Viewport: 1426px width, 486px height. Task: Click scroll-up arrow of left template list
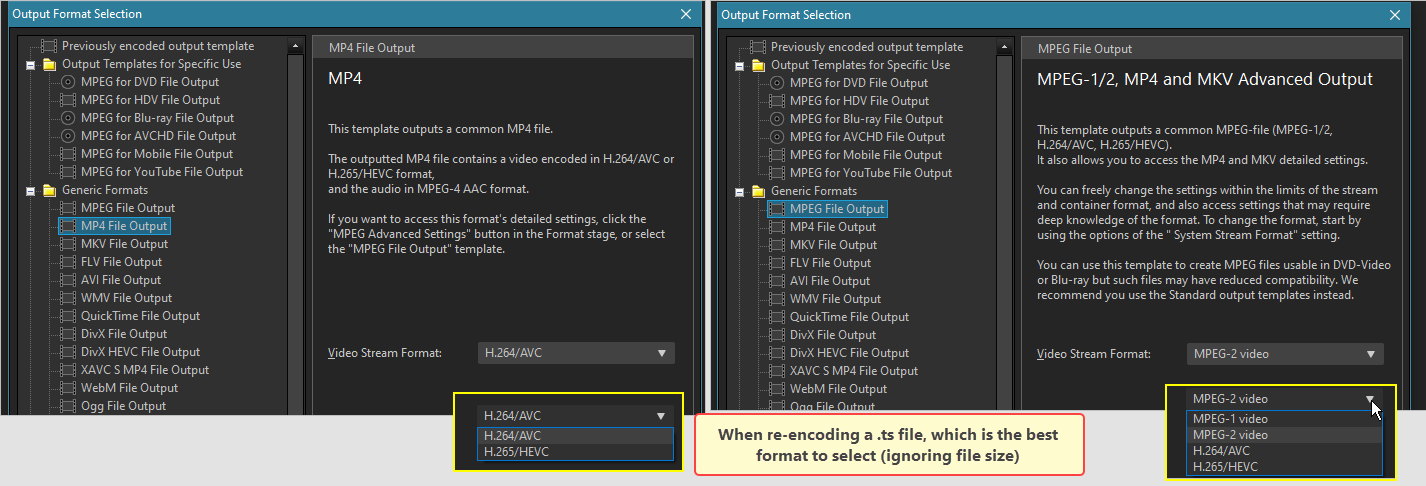[295, 46]
